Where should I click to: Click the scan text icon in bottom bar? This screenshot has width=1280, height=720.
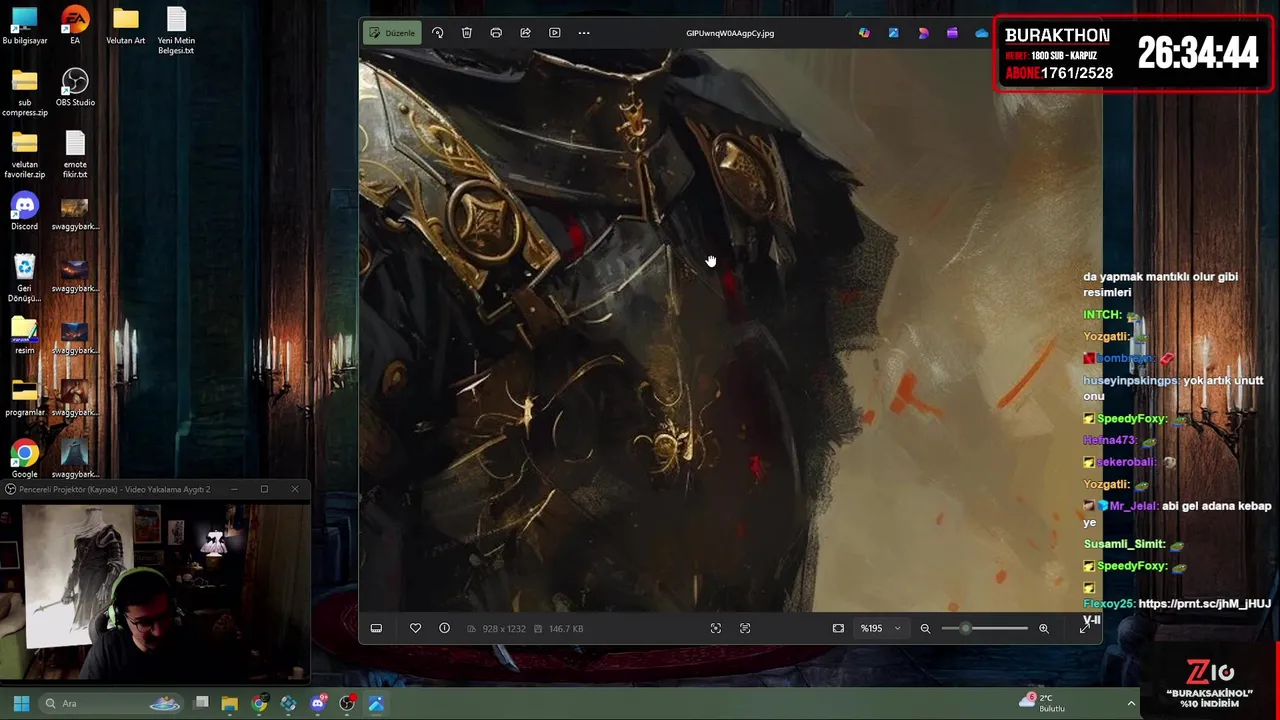tap(745, 628)
